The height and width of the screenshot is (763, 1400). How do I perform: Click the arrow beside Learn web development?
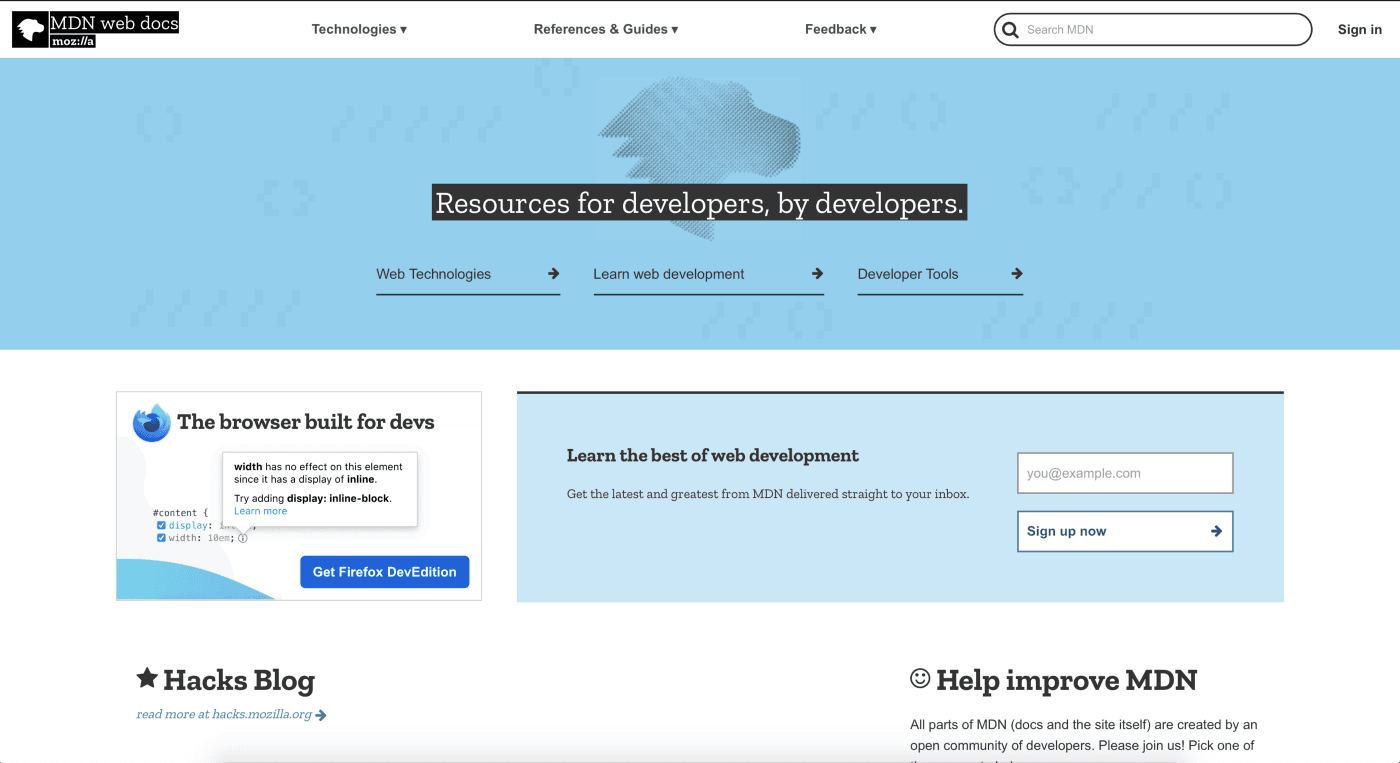[817, 274]
